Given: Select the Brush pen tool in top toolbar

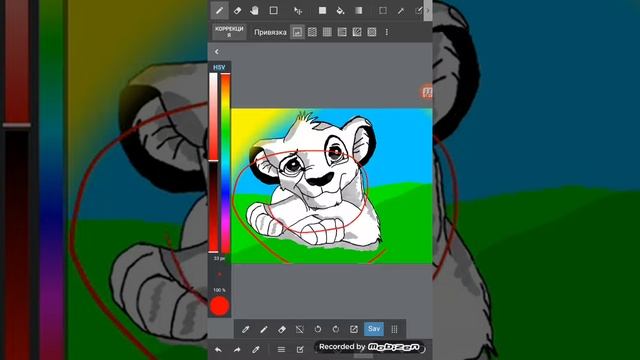Looking at the screenshot, I should (220, 11).
